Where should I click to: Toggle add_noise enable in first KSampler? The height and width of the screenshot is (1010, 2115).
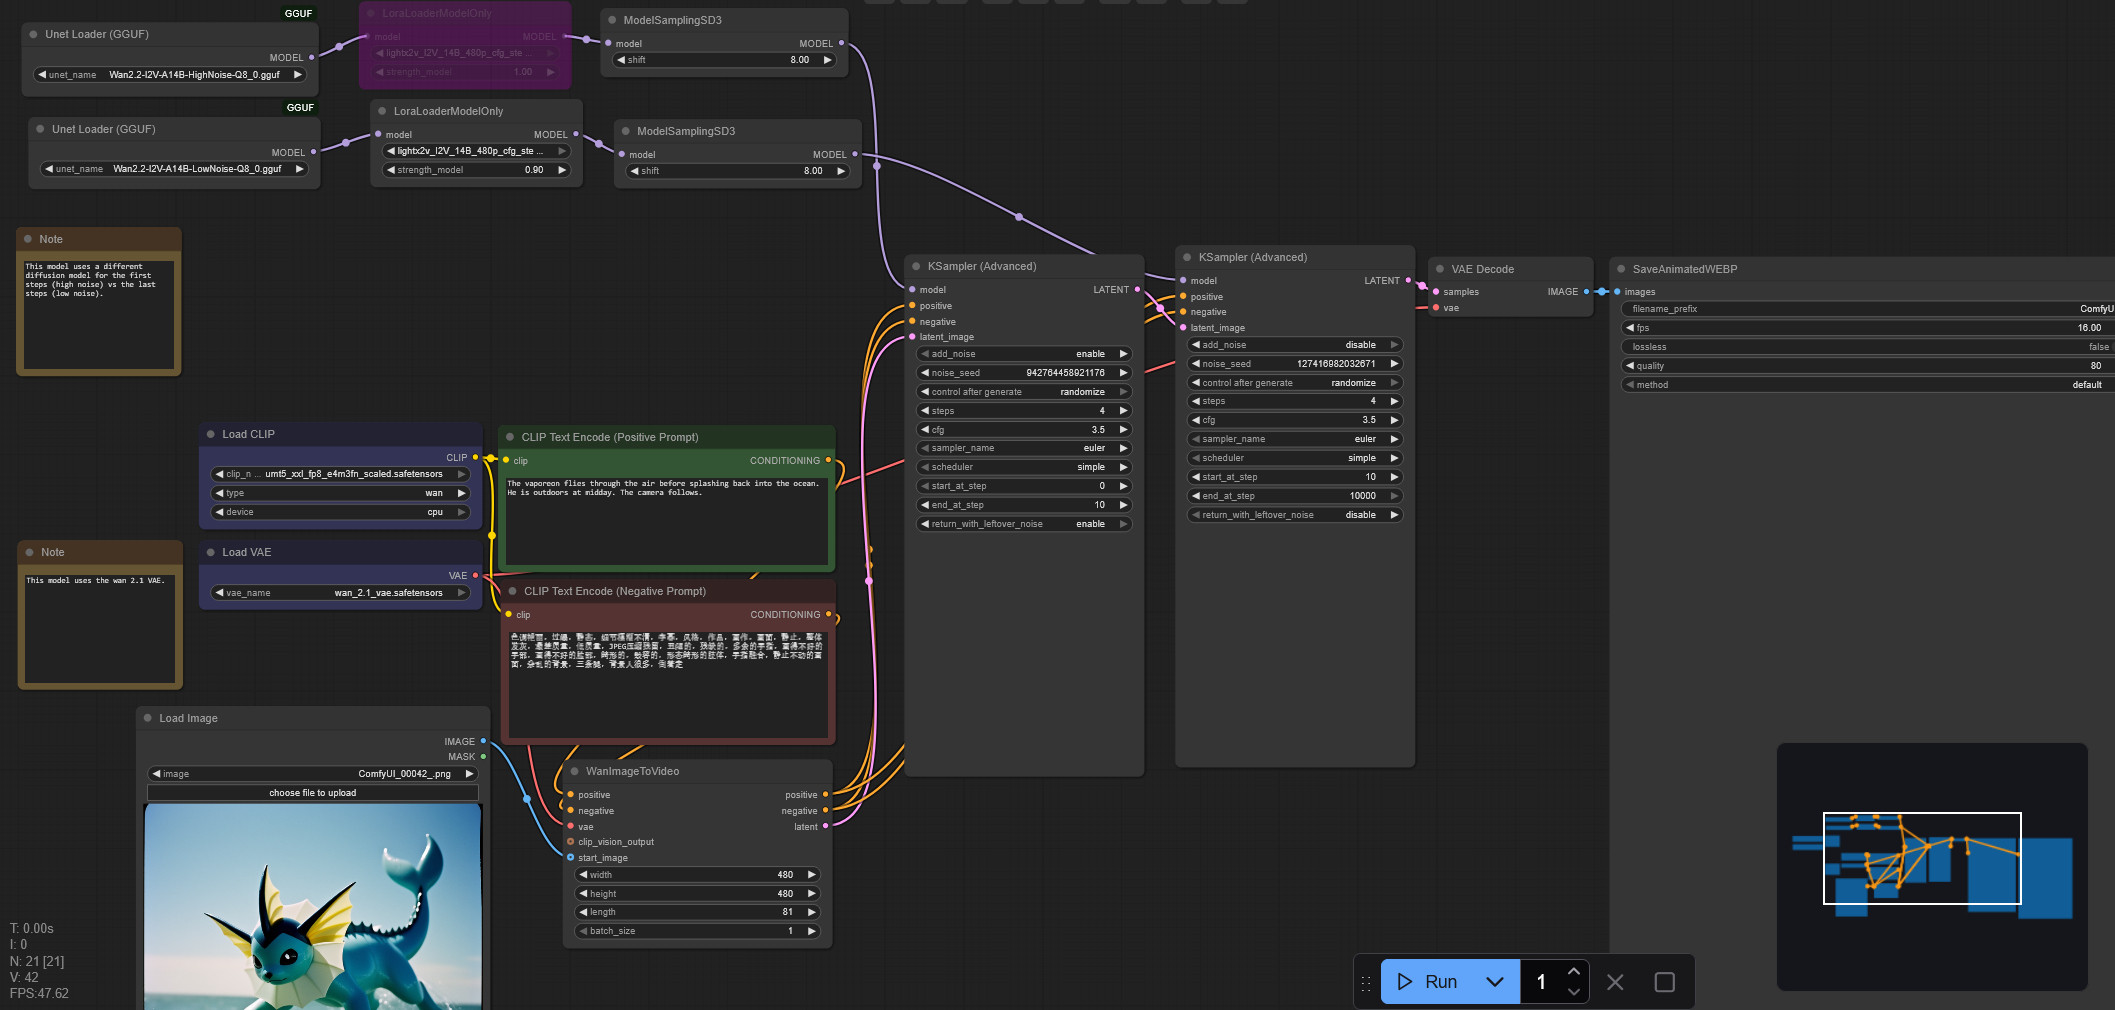click(1024, 354)
